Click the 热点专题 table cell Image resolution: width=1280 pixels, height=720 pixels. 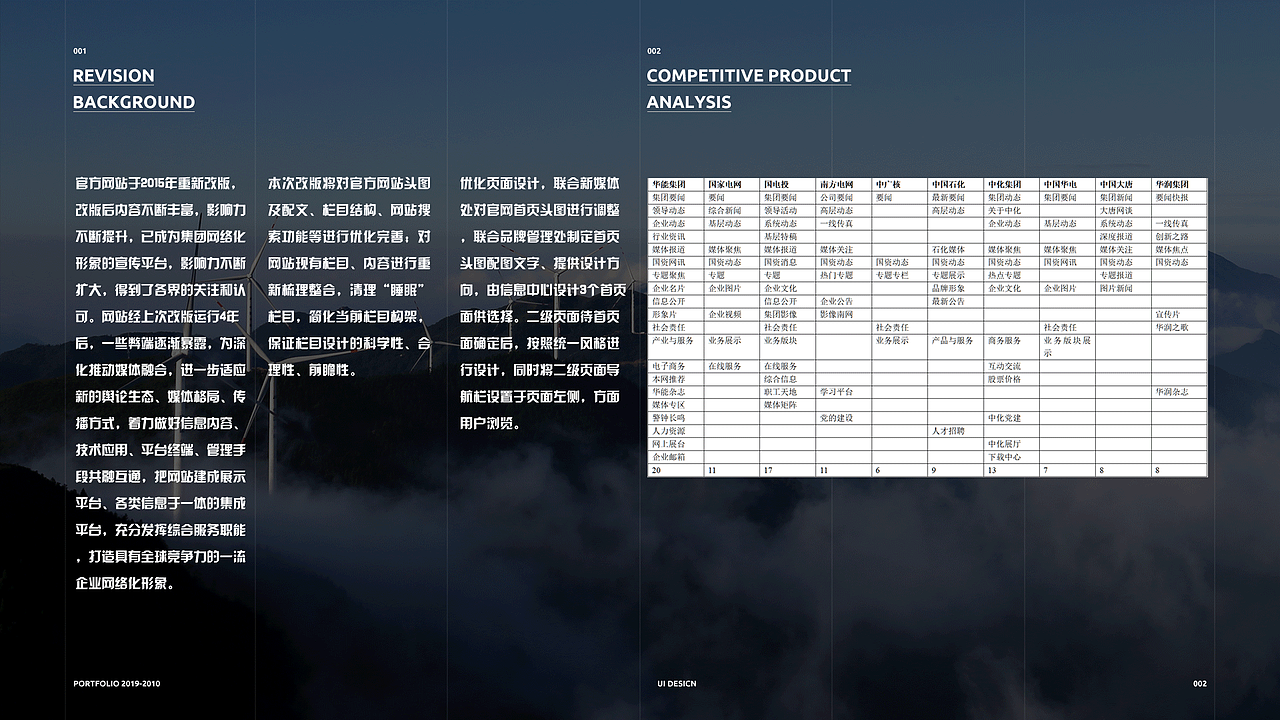pyautogui.click(x=1012, y=275)
